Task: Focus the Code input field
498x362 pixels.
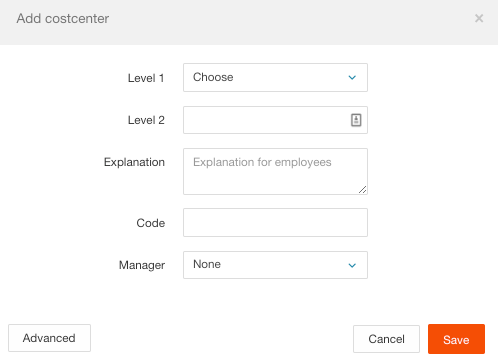Action: (275, 223)
